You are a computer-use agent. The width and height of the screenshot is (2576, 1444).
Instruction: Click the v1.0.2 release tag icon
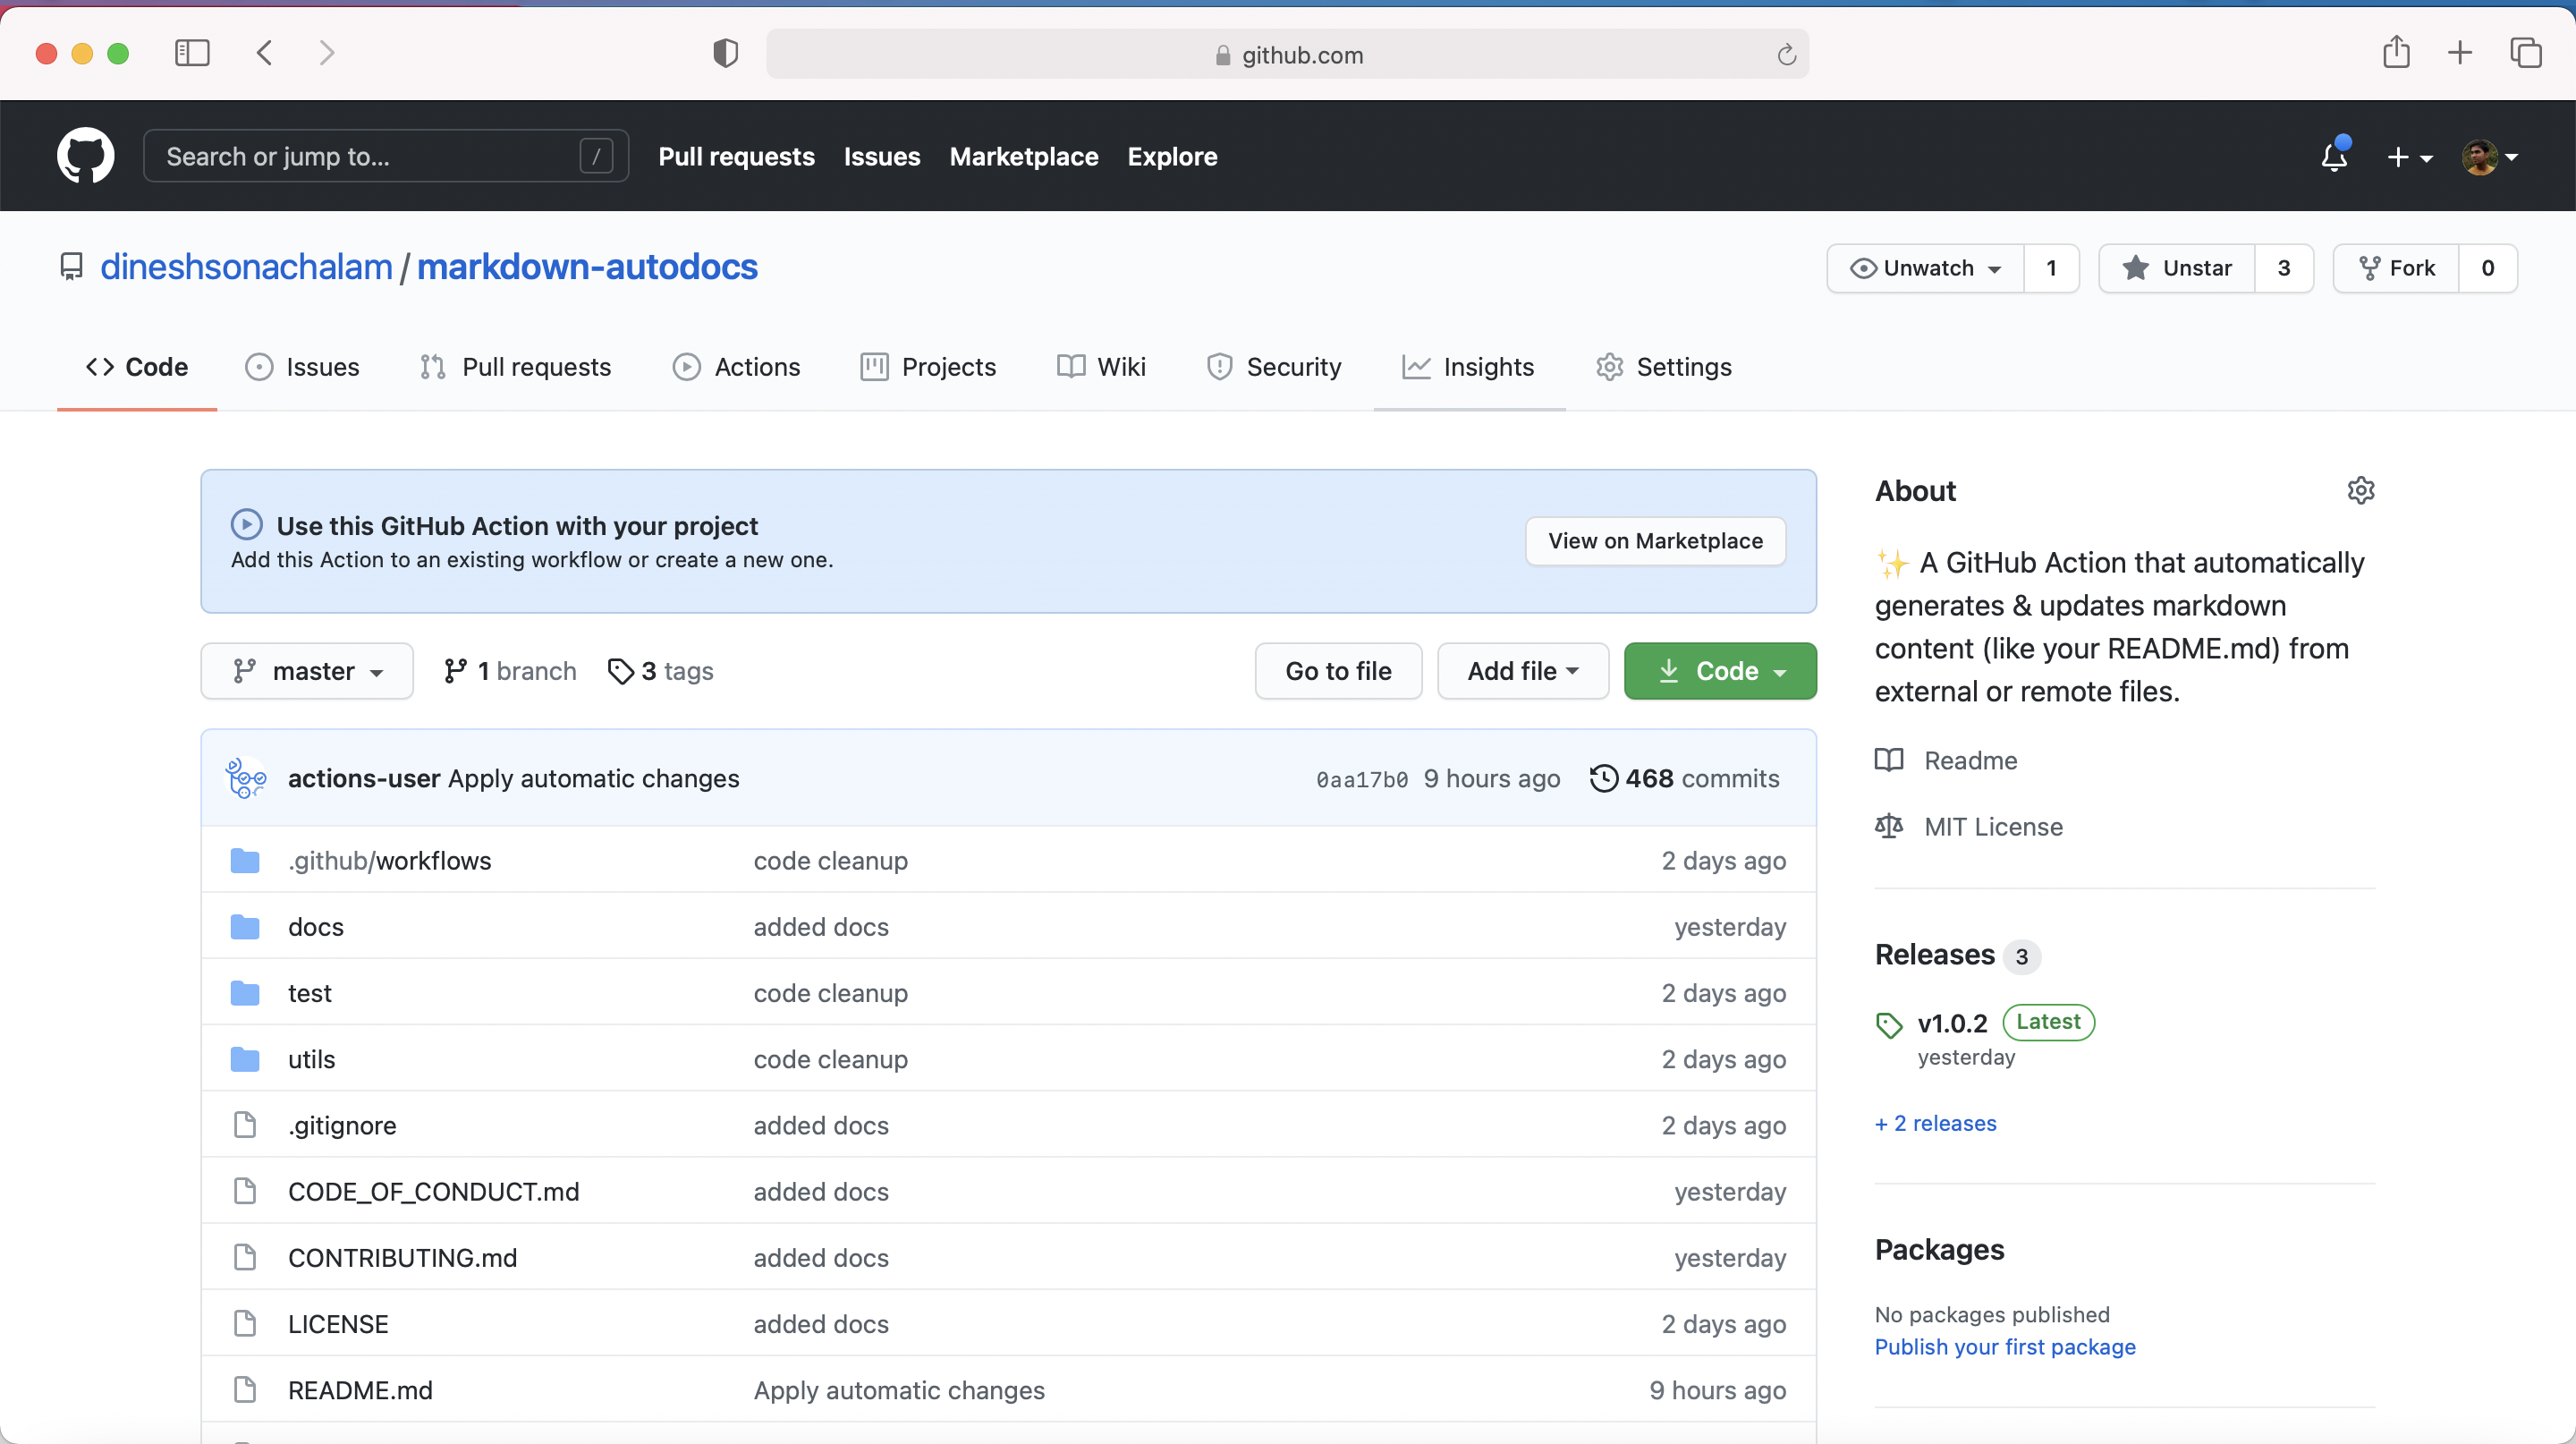(x=1888, y=1024)
